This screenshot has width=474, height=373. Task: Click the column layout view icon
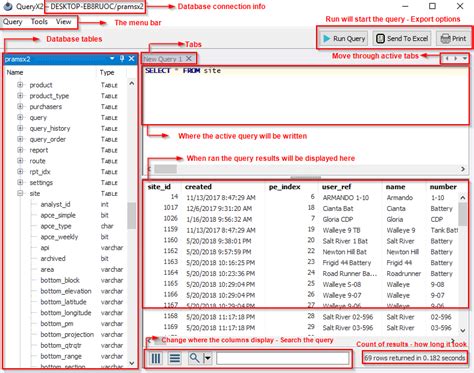pyautogui.click(x=156, y=358)
